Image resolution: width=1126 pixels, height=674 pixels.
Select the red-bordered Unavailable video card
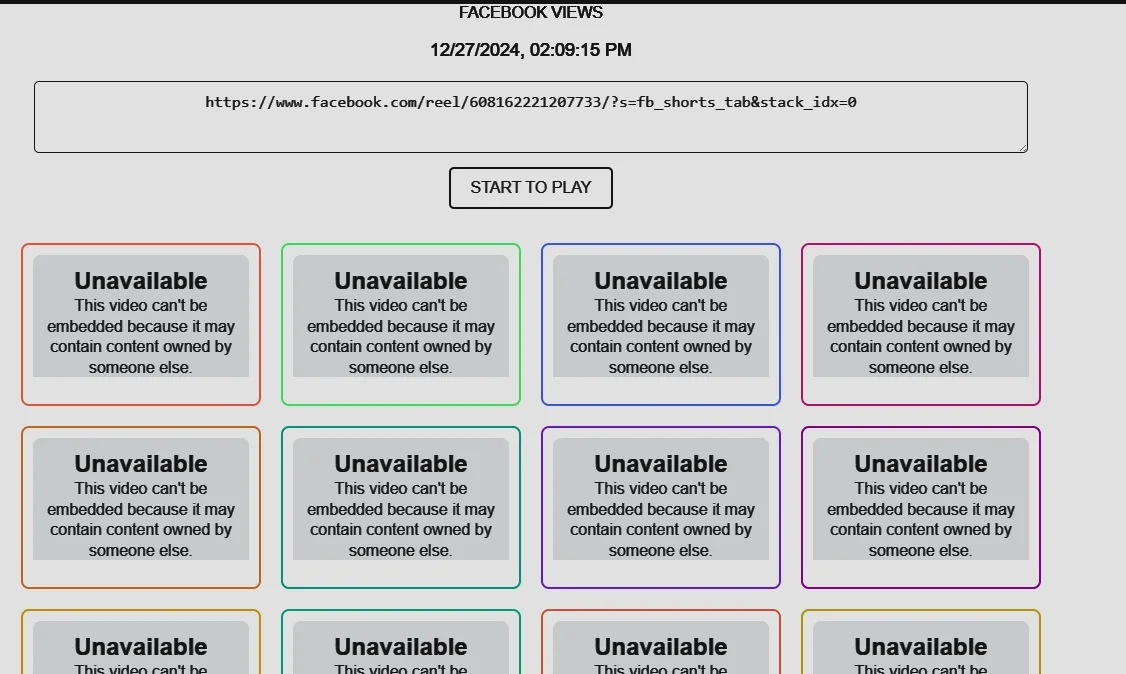point(141,324)
